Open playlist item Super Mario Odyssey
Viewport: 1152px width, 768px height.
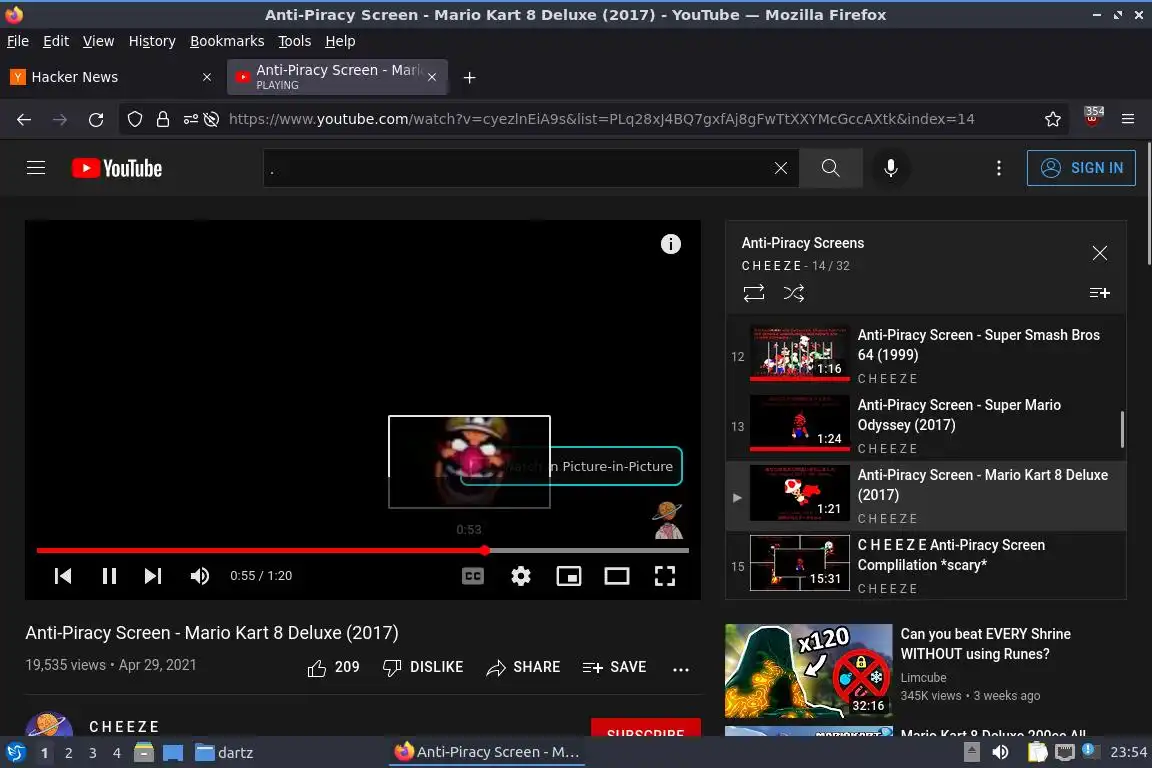926,426
